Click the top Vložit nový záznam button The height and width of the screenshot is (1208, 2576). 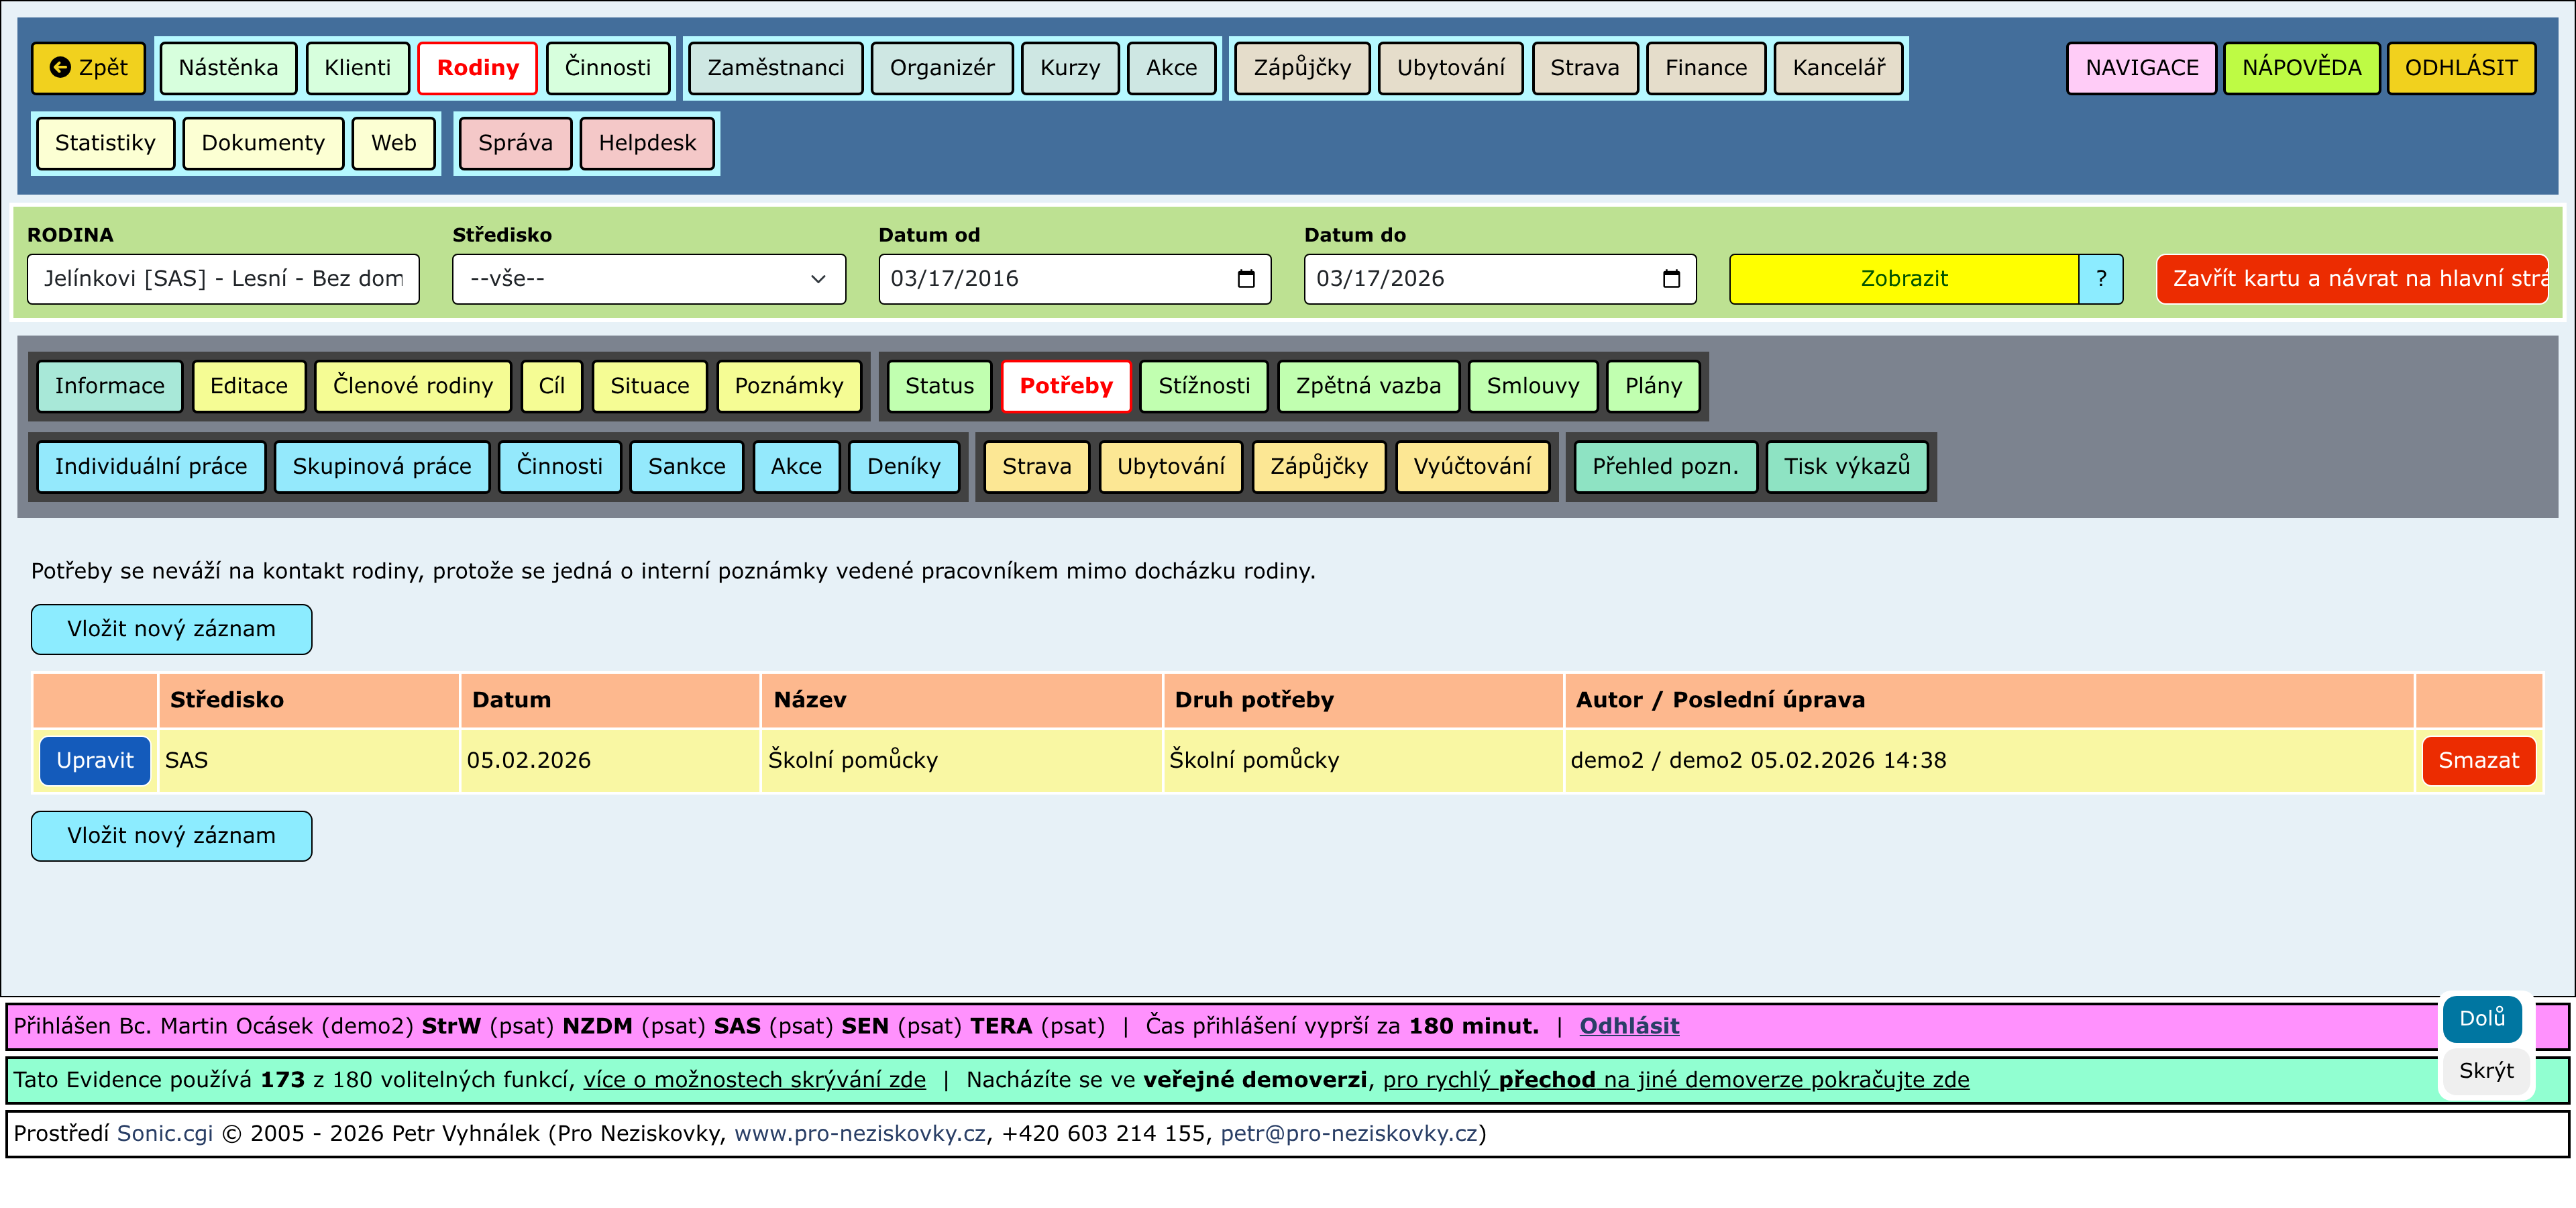point(171,629)
